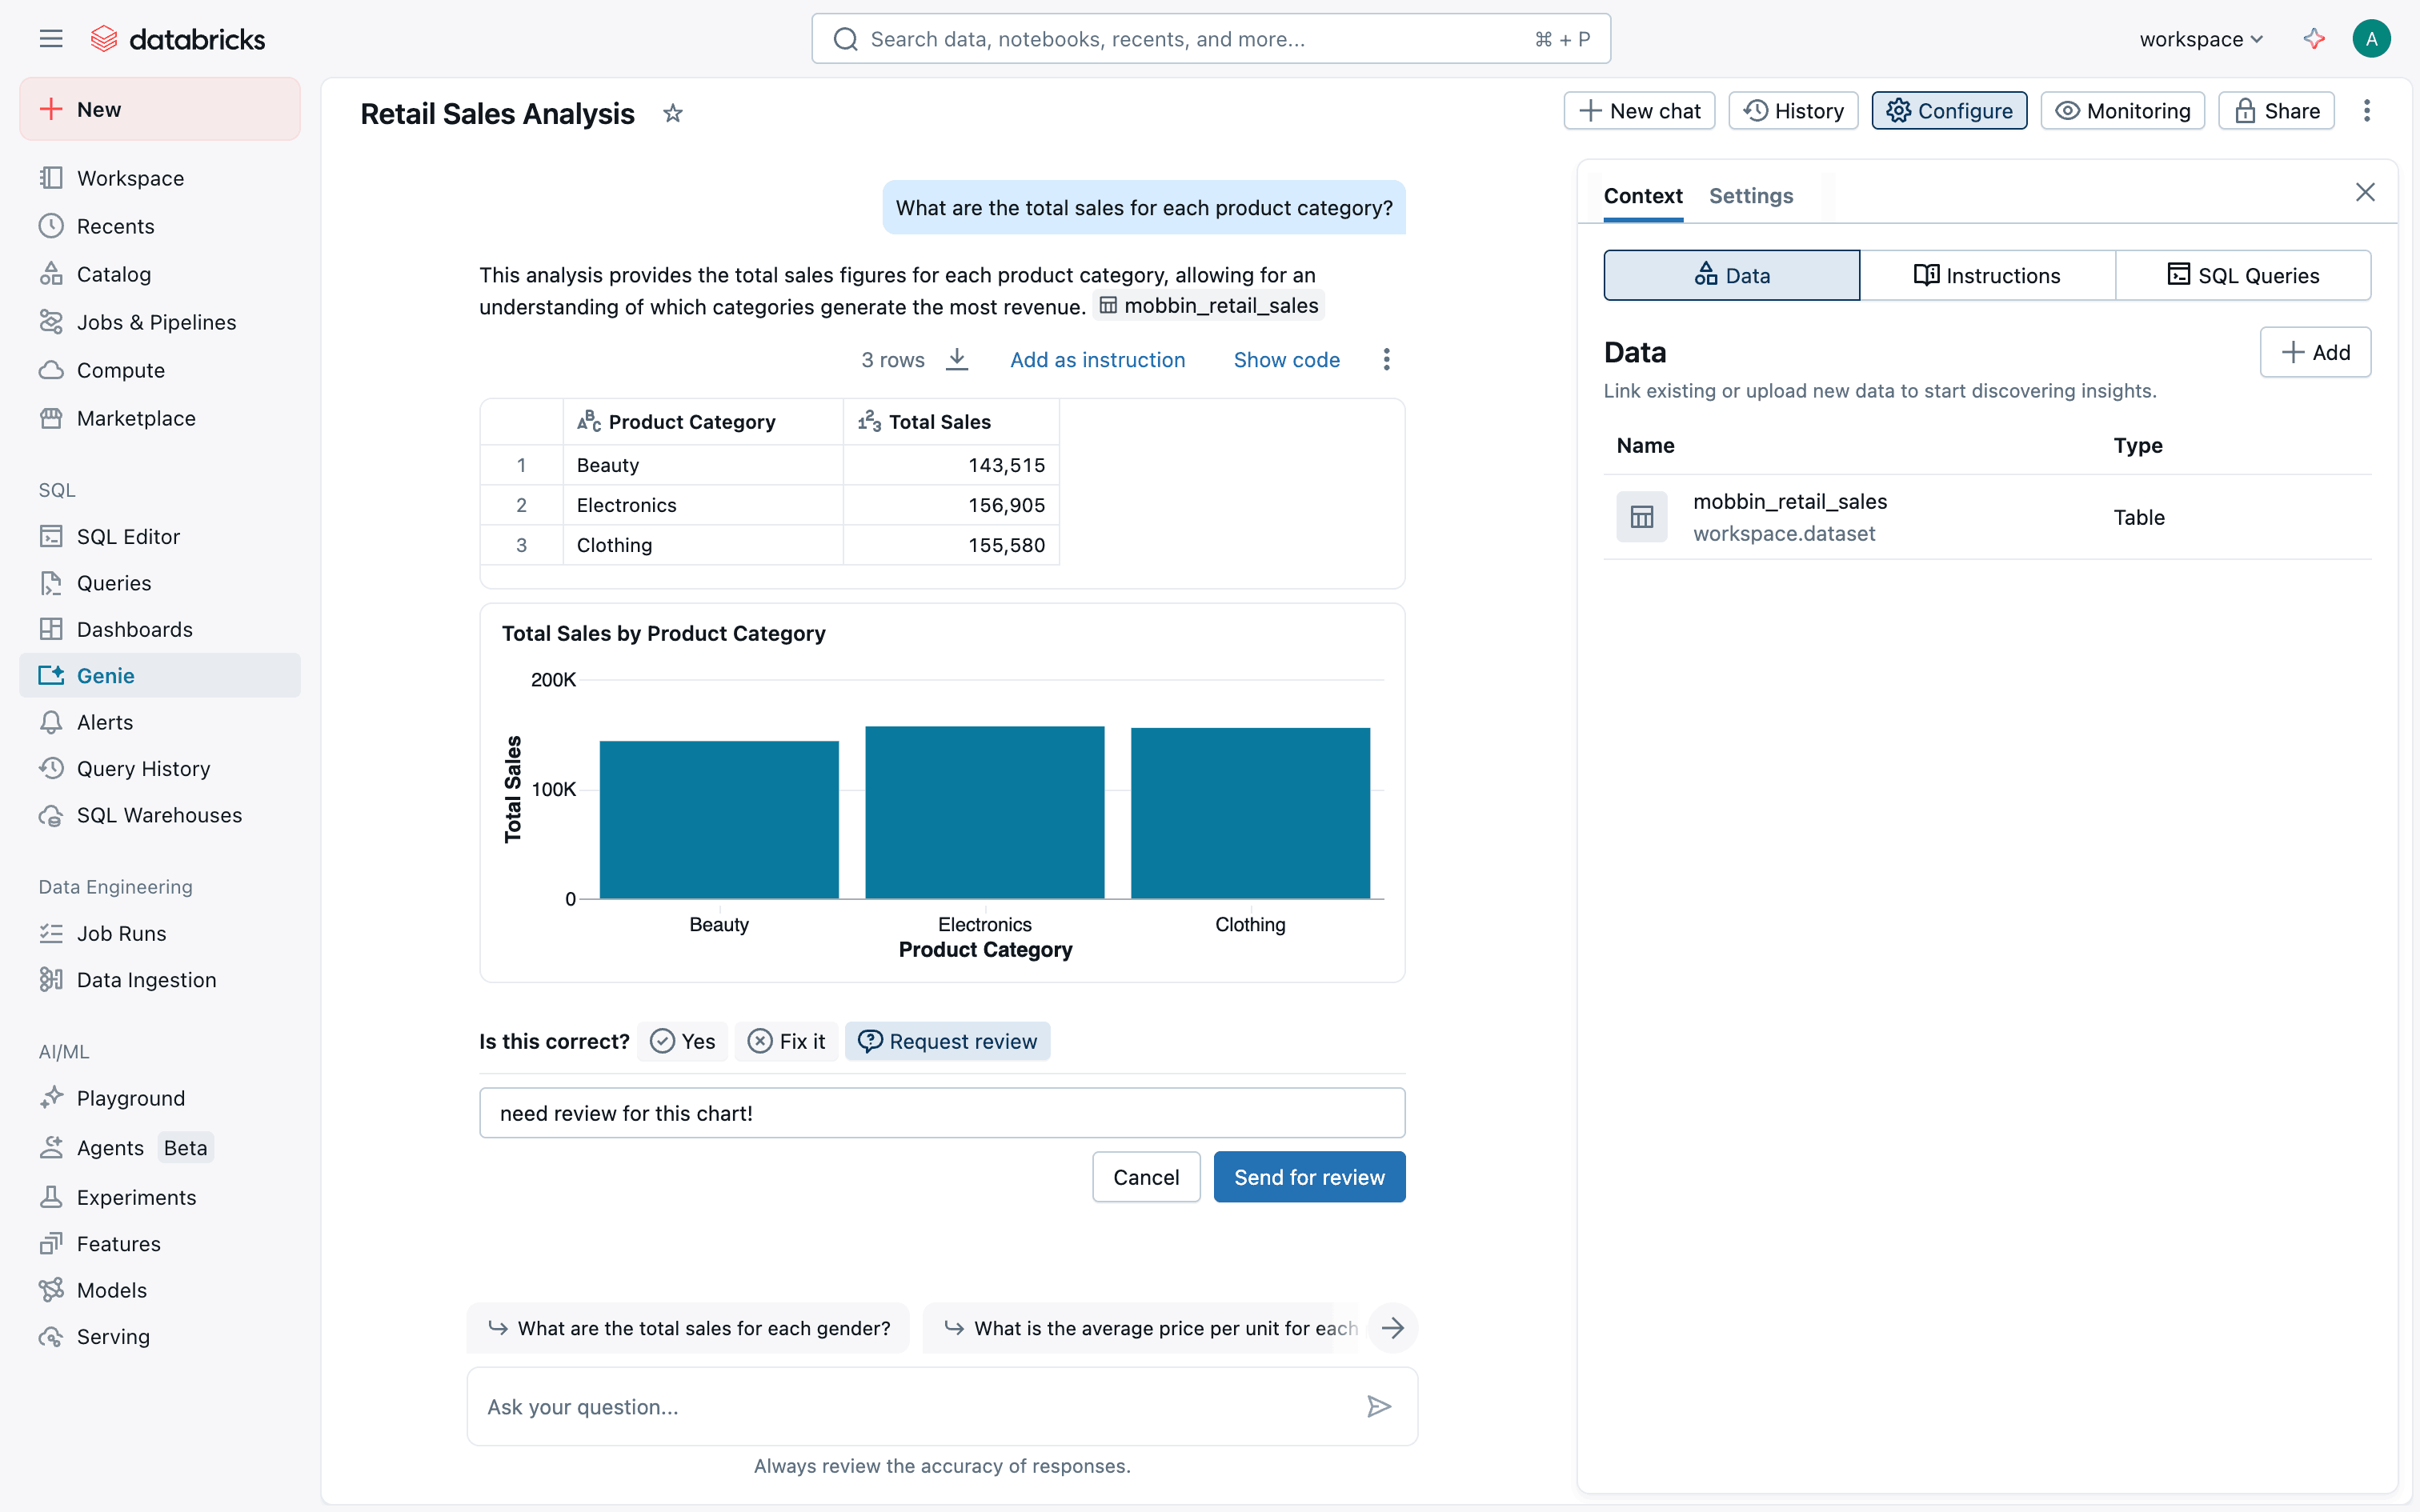Expand the workspace switcher dropdown
The width and height of the screenshot is (2420, 1512).
[2201, 39]
